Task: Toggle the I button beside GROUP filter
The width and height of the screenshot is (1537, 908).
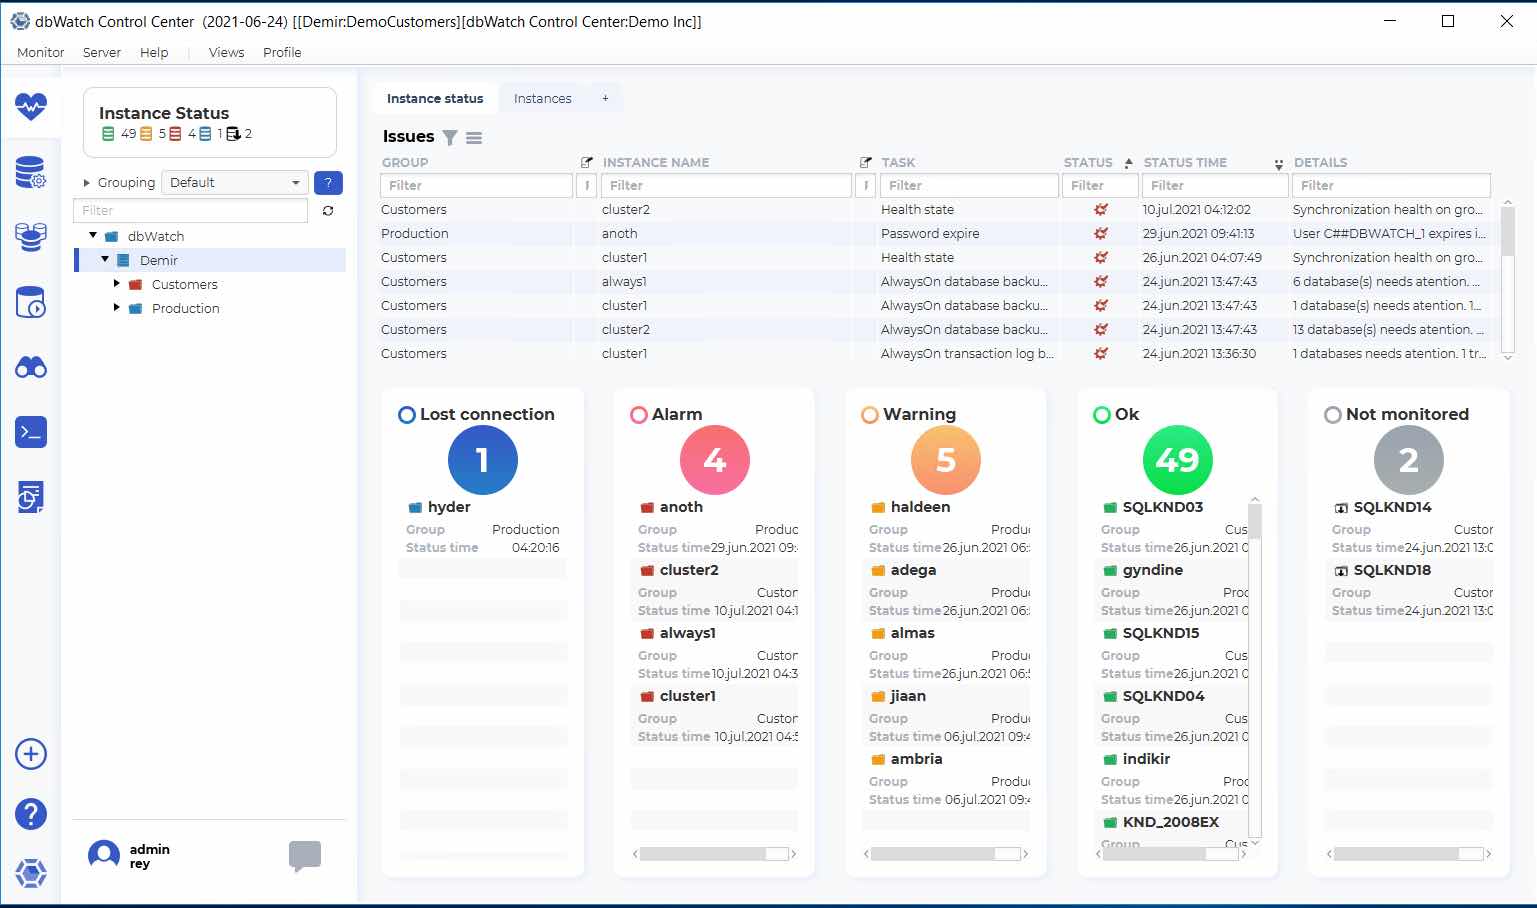Action: tap(587, 185)
